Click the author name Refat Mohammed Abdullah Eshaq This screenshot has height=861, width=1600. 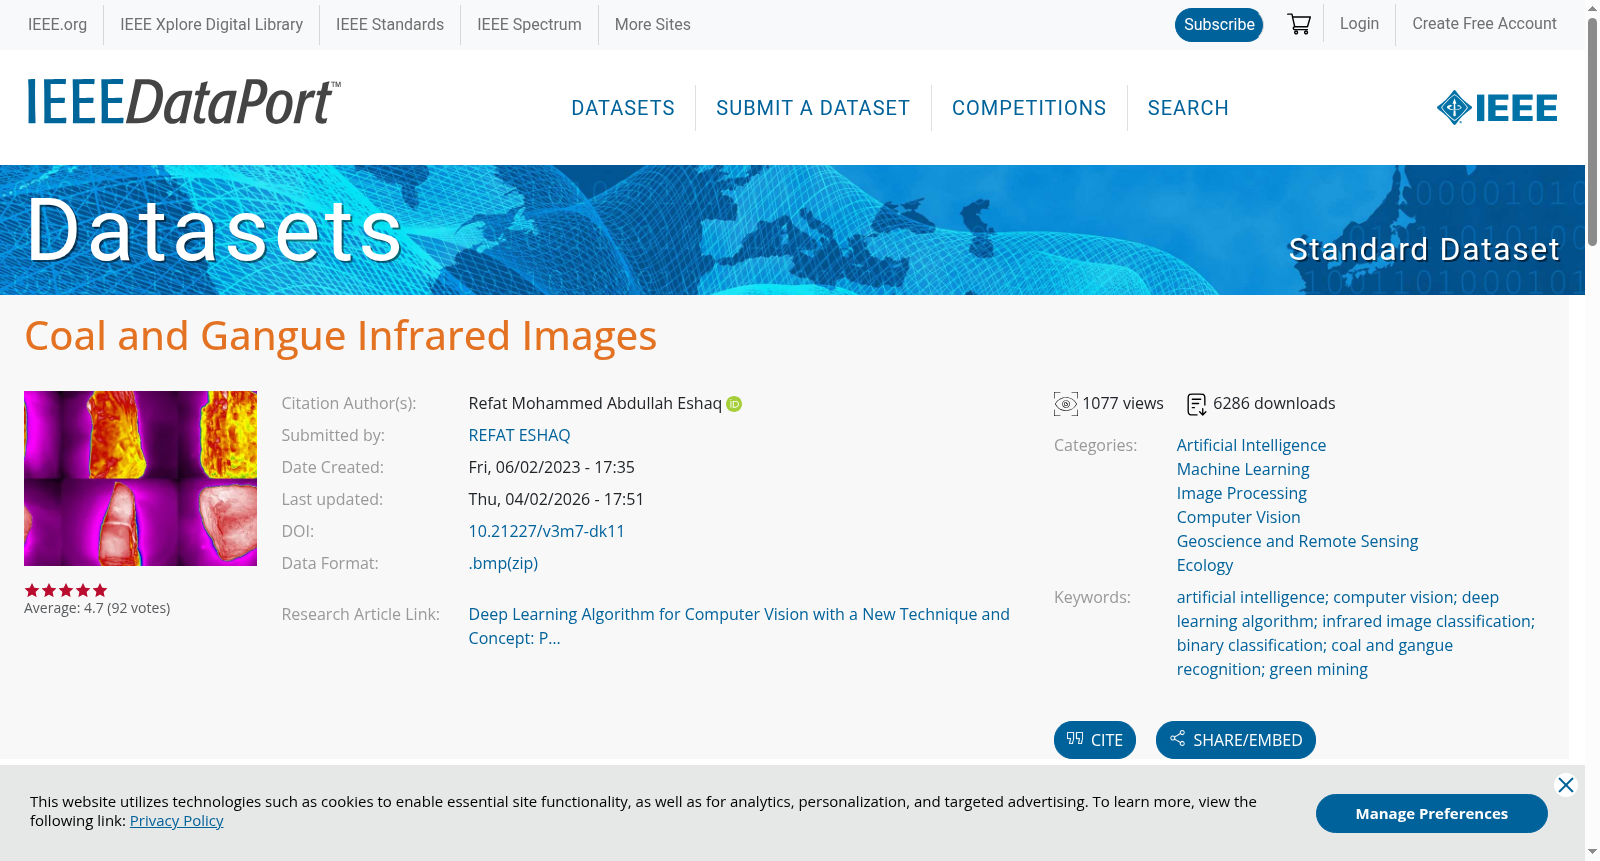[x=595, y=403]
